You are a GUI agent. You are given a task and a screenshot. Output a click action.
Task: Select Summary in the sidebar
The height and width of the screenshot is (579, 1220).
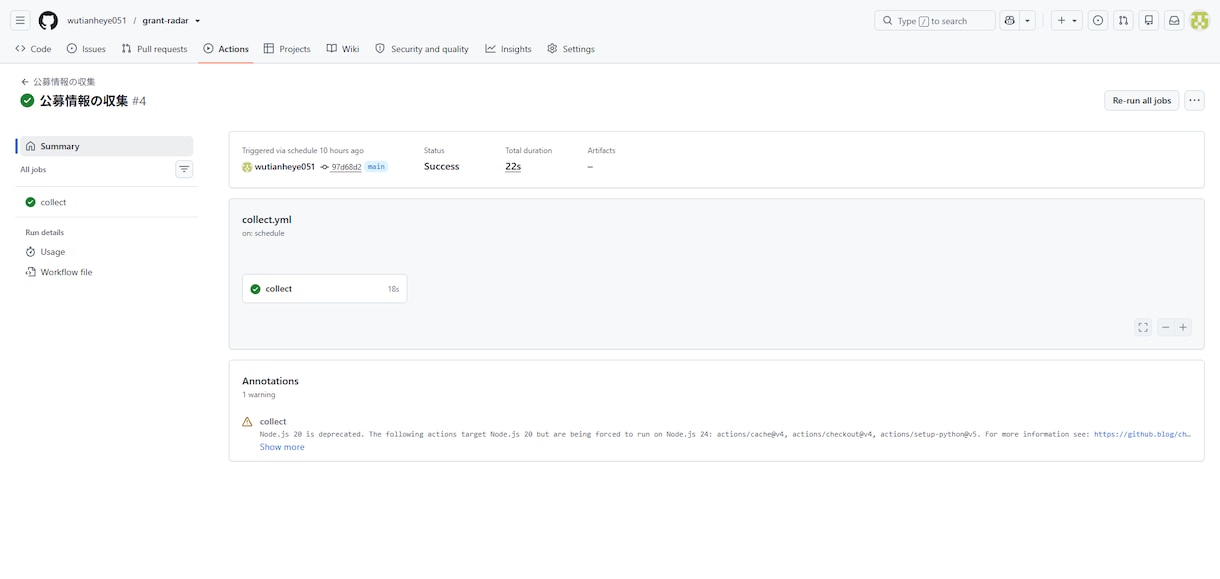[x=107, y=146]
